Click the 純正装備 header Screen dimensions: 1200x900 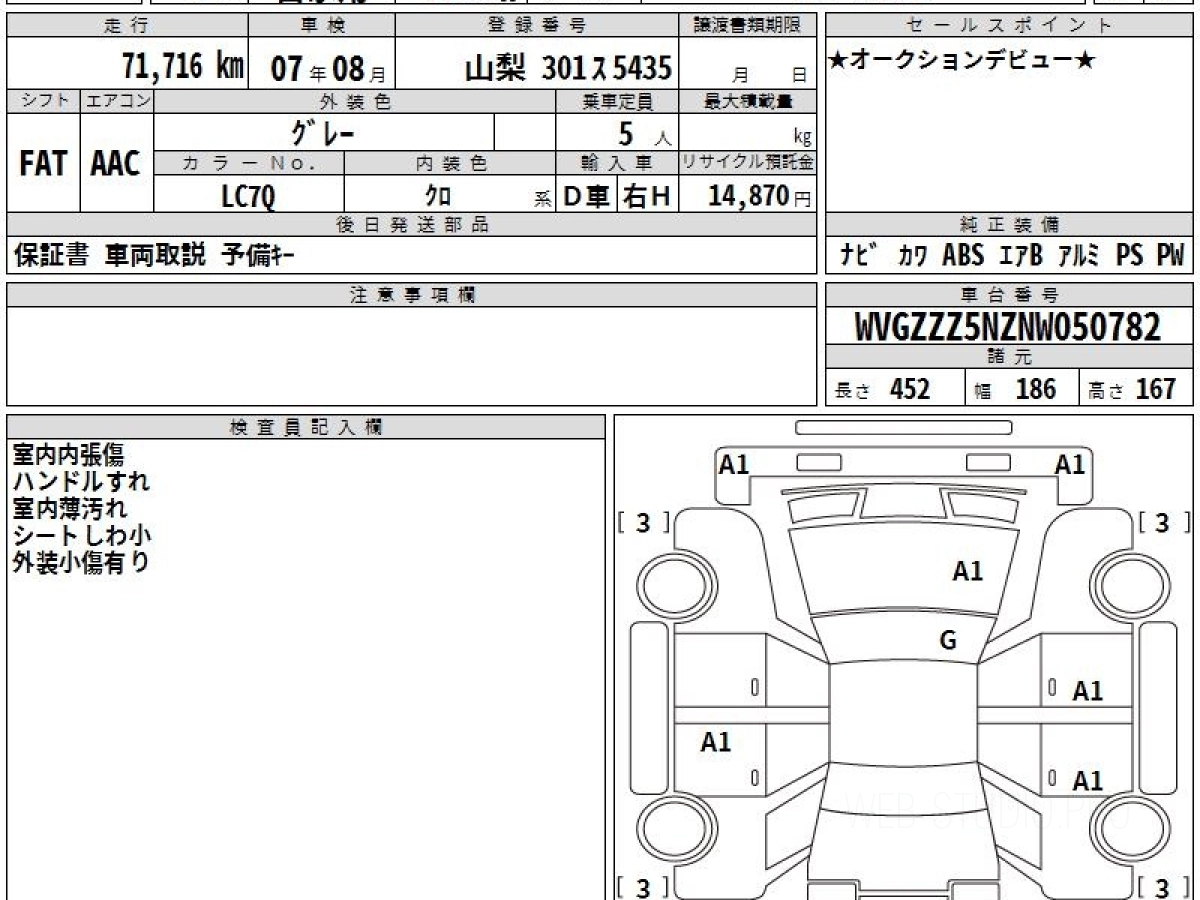click(x=1009, y=225)
